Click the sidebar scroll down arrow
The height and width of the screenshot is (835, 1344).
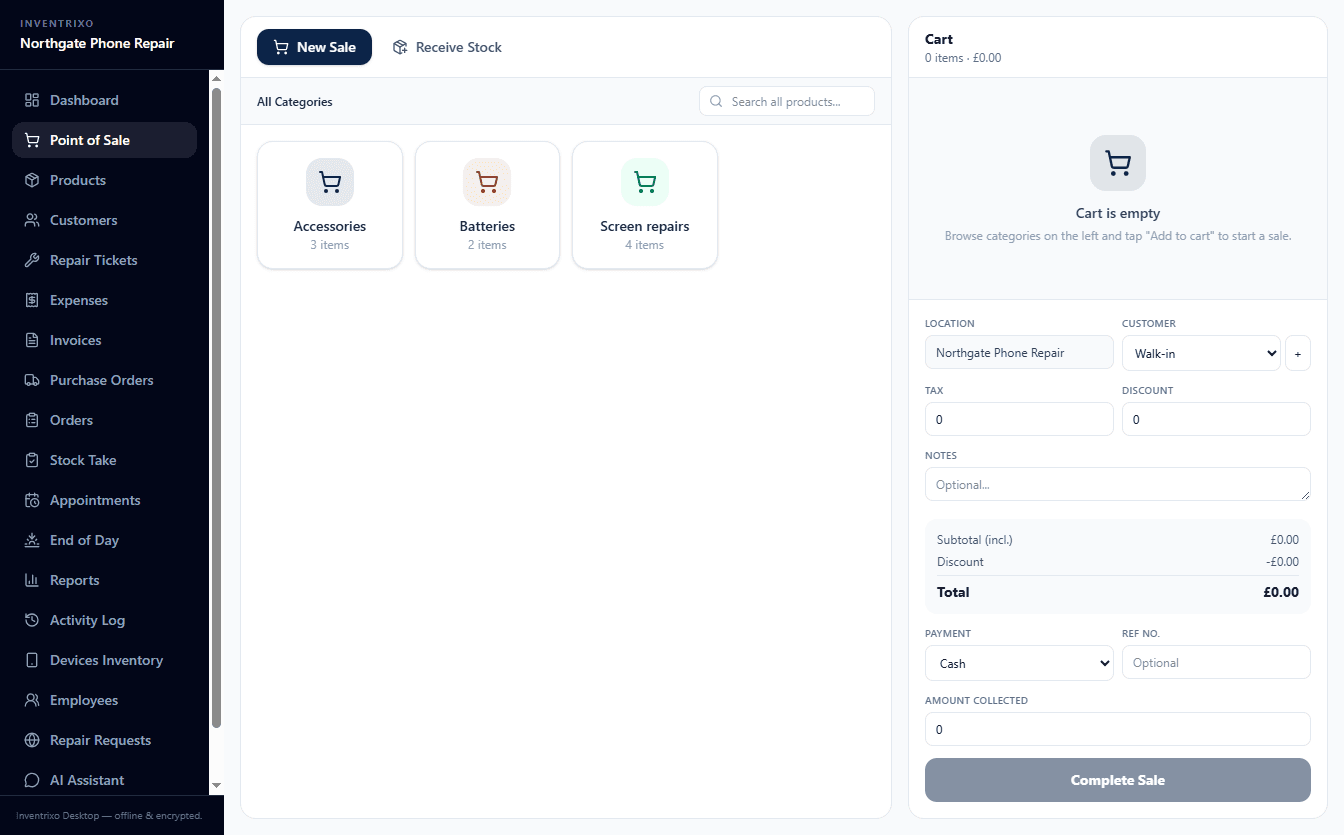[x=216, y=786]
